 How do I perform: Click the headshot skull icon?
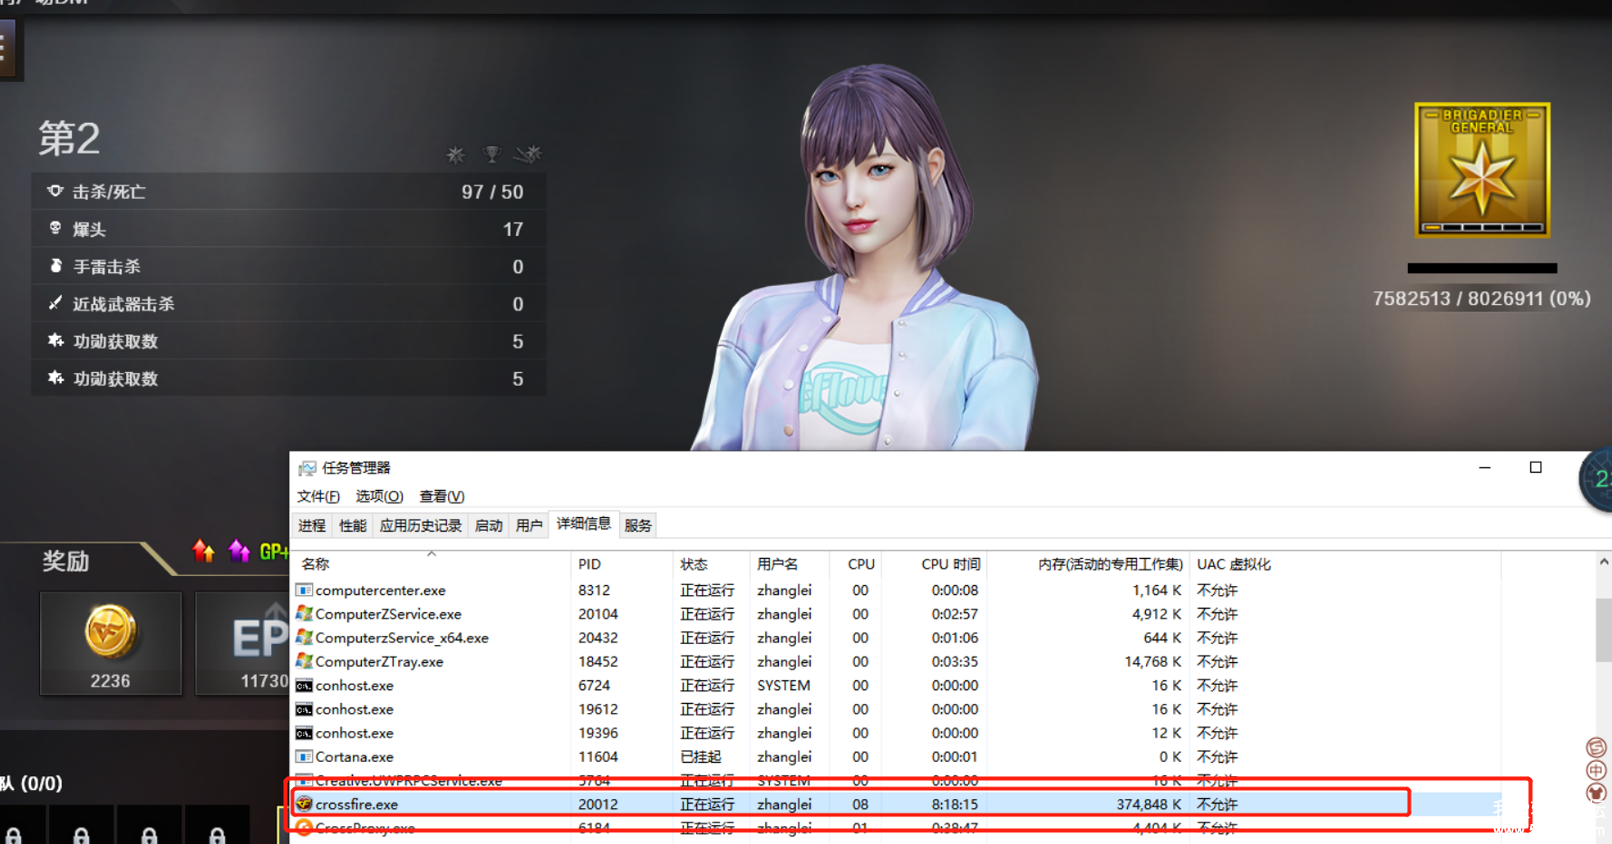click(55, 229)
